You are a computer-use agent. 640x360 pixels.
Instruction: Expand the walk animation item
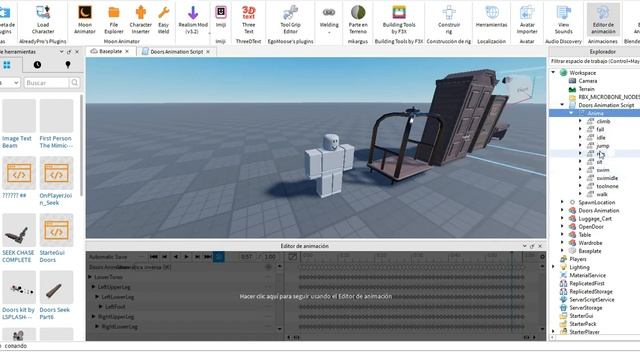click(x=580, y=194)
